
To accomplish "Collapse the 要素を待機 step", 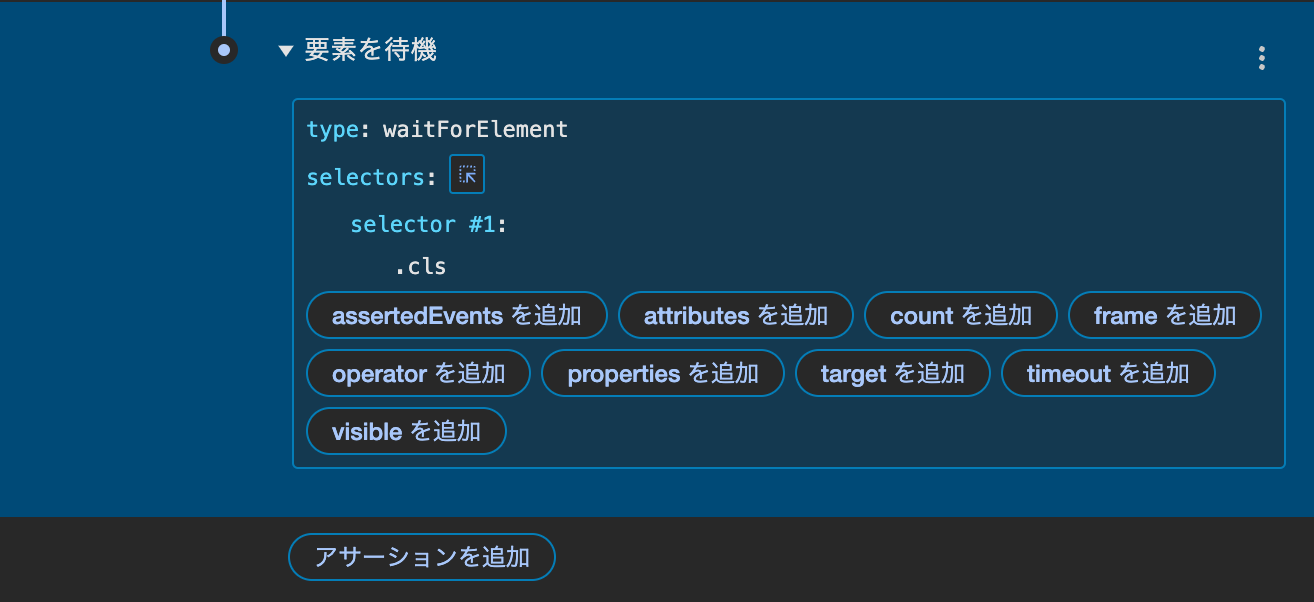I will [286, 51].
